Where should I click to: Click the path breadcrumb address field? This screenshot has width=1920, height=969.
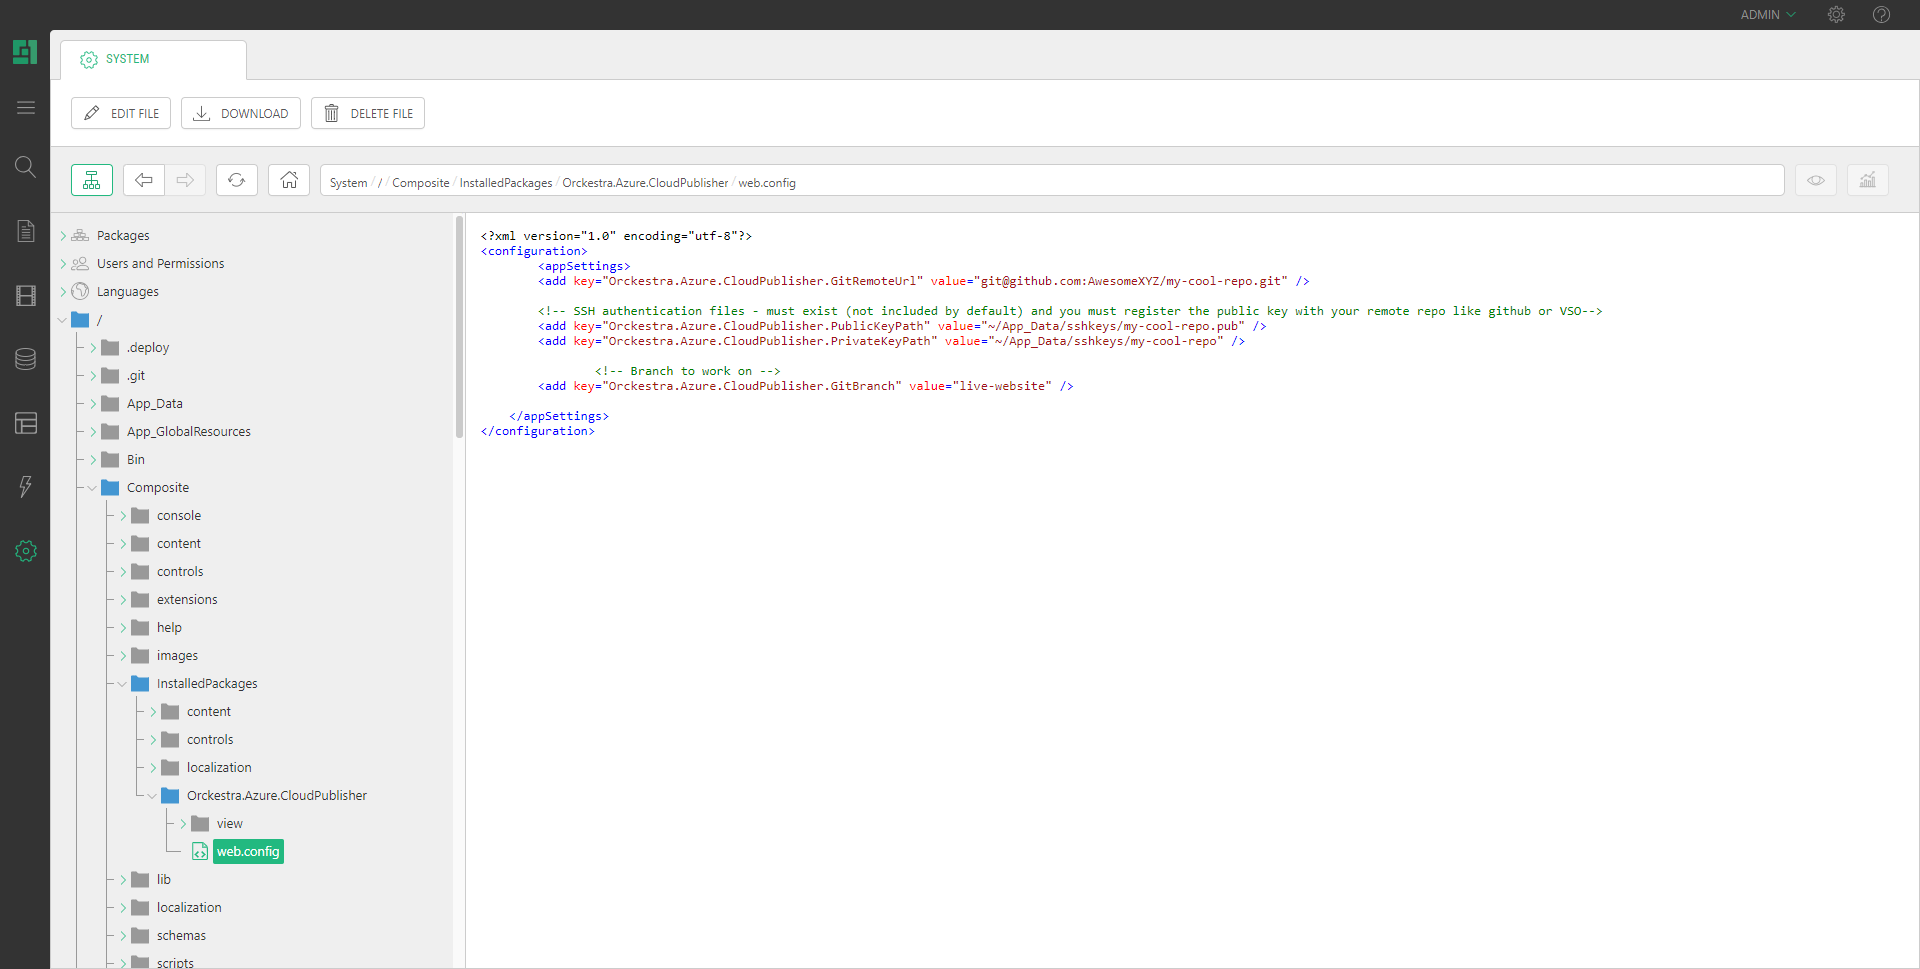point(1200,181)
